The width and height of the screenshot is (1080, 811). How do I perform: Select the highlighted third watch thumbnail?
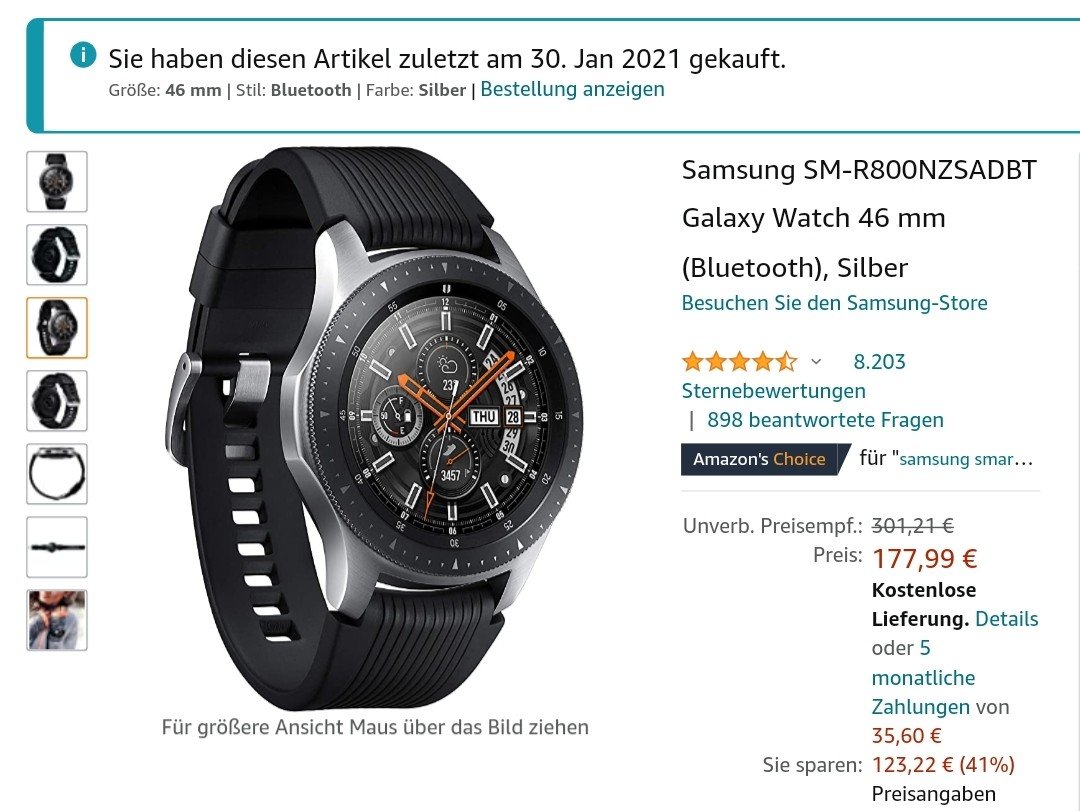tap(57, 327)
